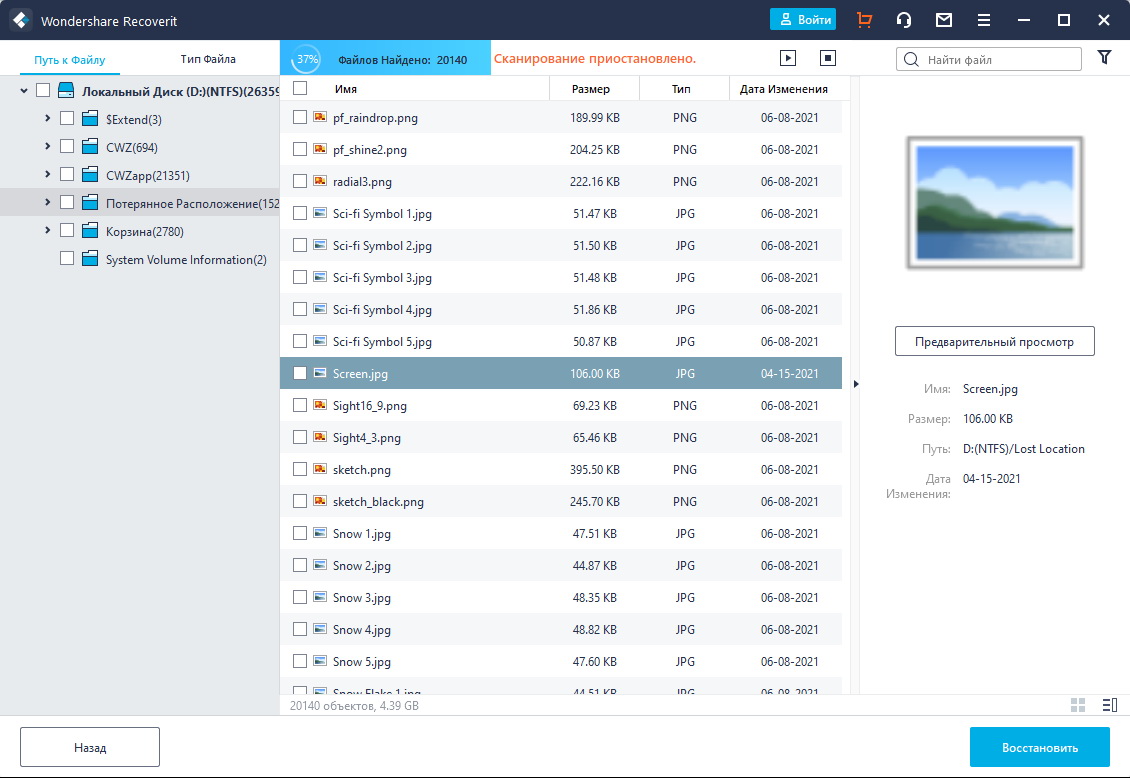The height and width of the screenshot is (778, 1130).
Task: Open the shopping cart icon
Action: [864, 20]
